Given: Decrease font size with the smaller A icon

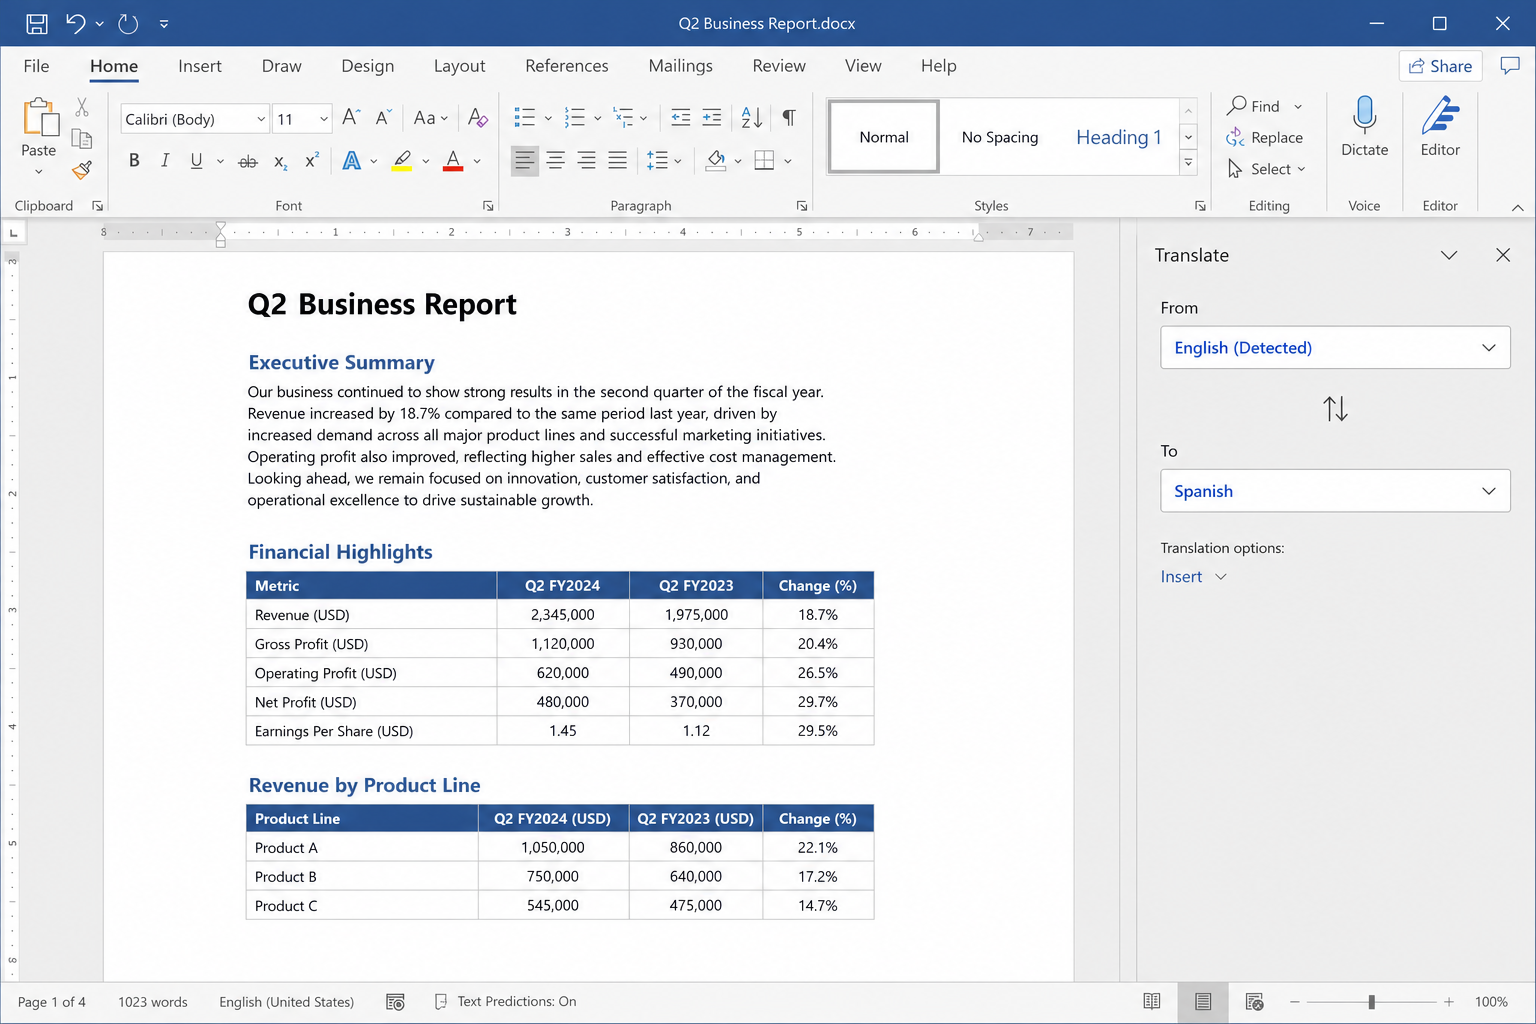Looking at the screenshot, I should (383, 118).
